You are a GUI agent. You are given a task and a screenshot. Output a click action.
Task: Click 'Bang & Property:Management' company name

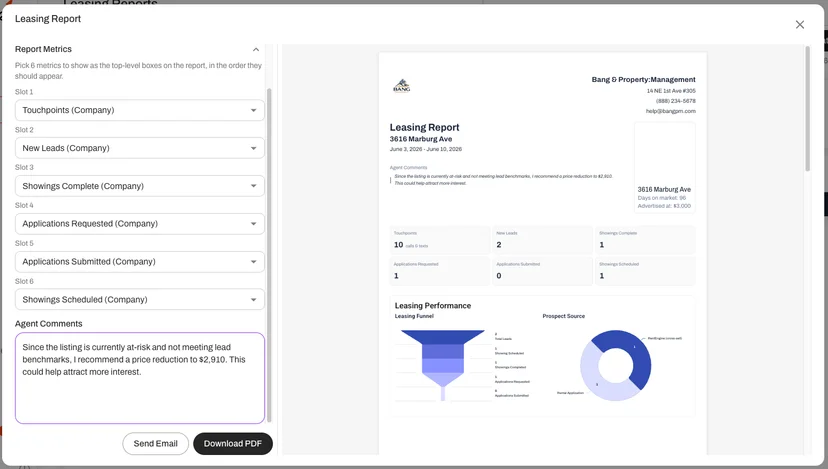(x=643, y=80)
